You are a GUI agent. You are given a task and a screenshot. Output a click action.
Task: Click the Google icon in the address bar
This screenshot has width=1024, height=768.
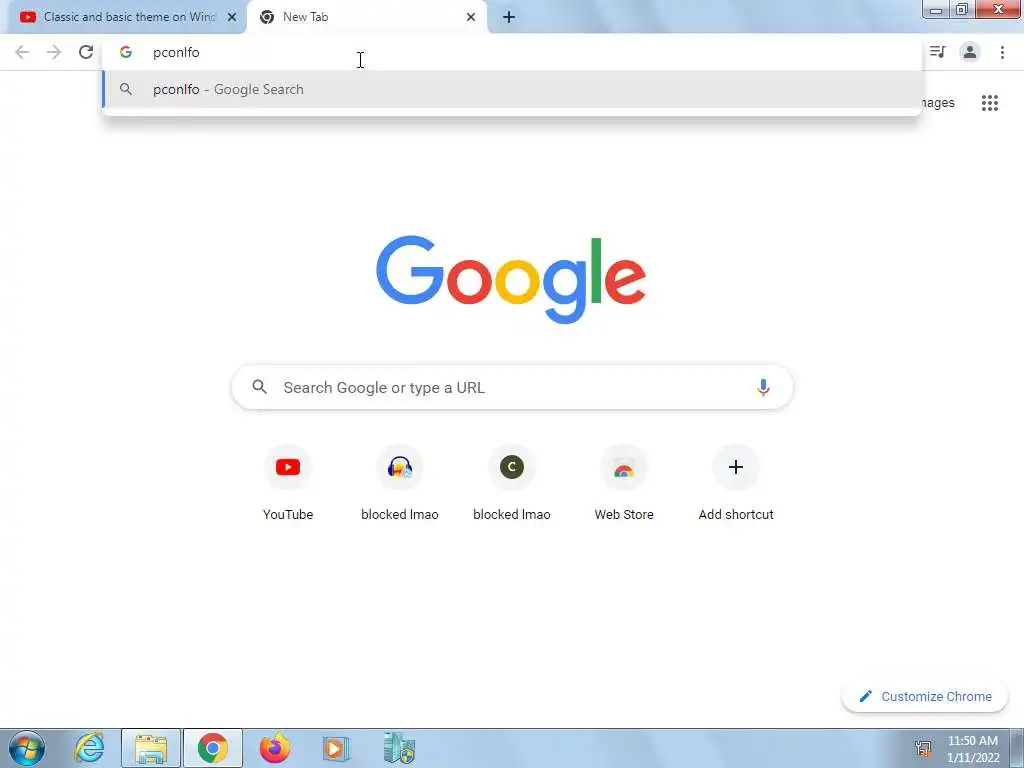click(x=125, y=52)
